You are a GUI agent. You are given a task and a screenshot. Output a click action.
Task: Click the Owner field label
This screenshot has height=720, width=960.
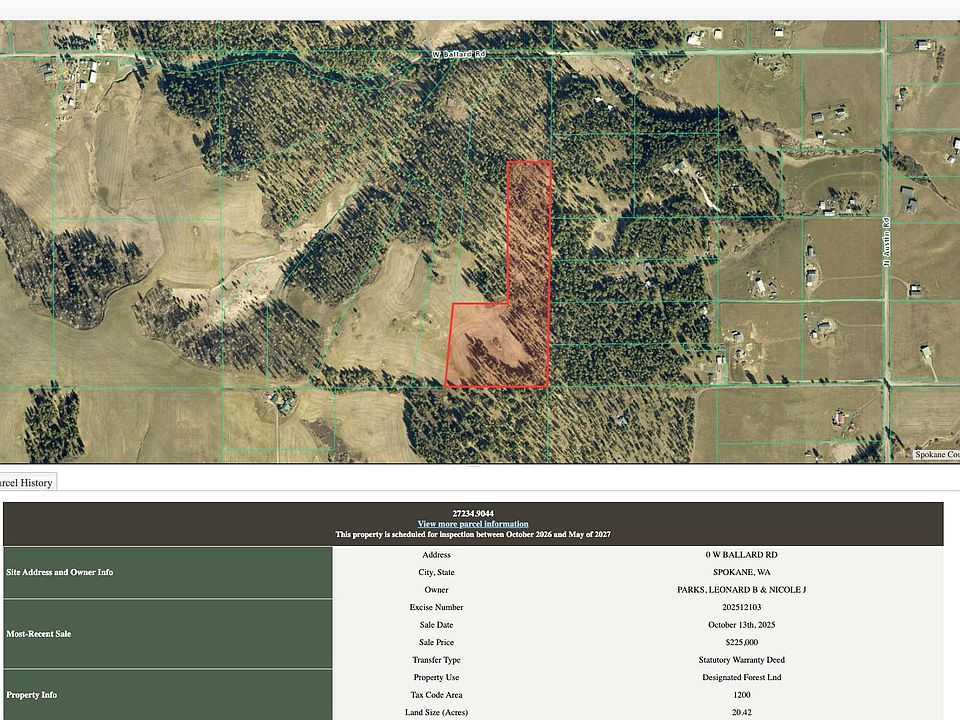coord(436,590)
